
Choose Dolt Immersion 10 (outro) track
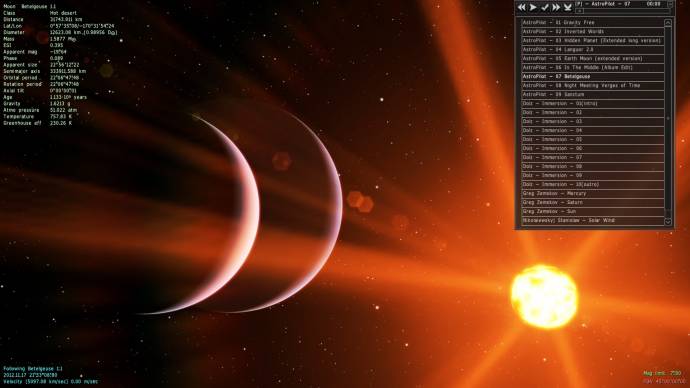pos(592,184)
